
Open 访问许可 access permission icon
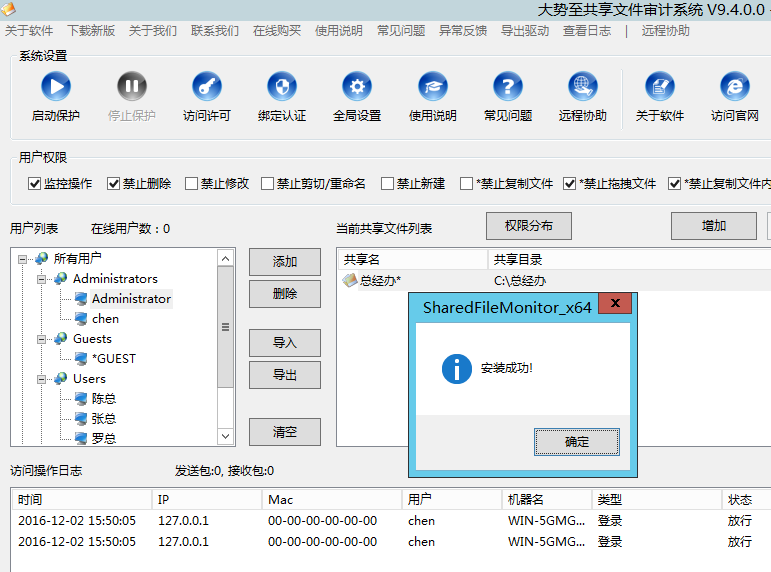207,88
